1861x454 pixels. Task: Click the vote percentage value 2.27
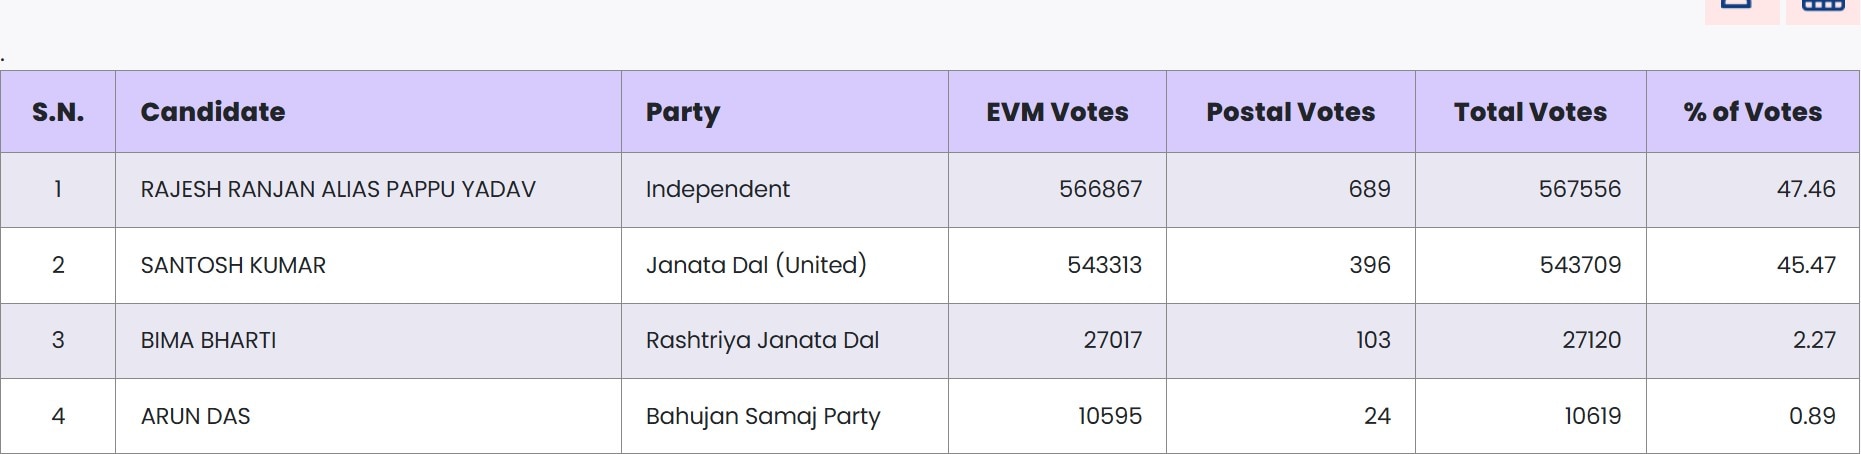(1813, 340)
